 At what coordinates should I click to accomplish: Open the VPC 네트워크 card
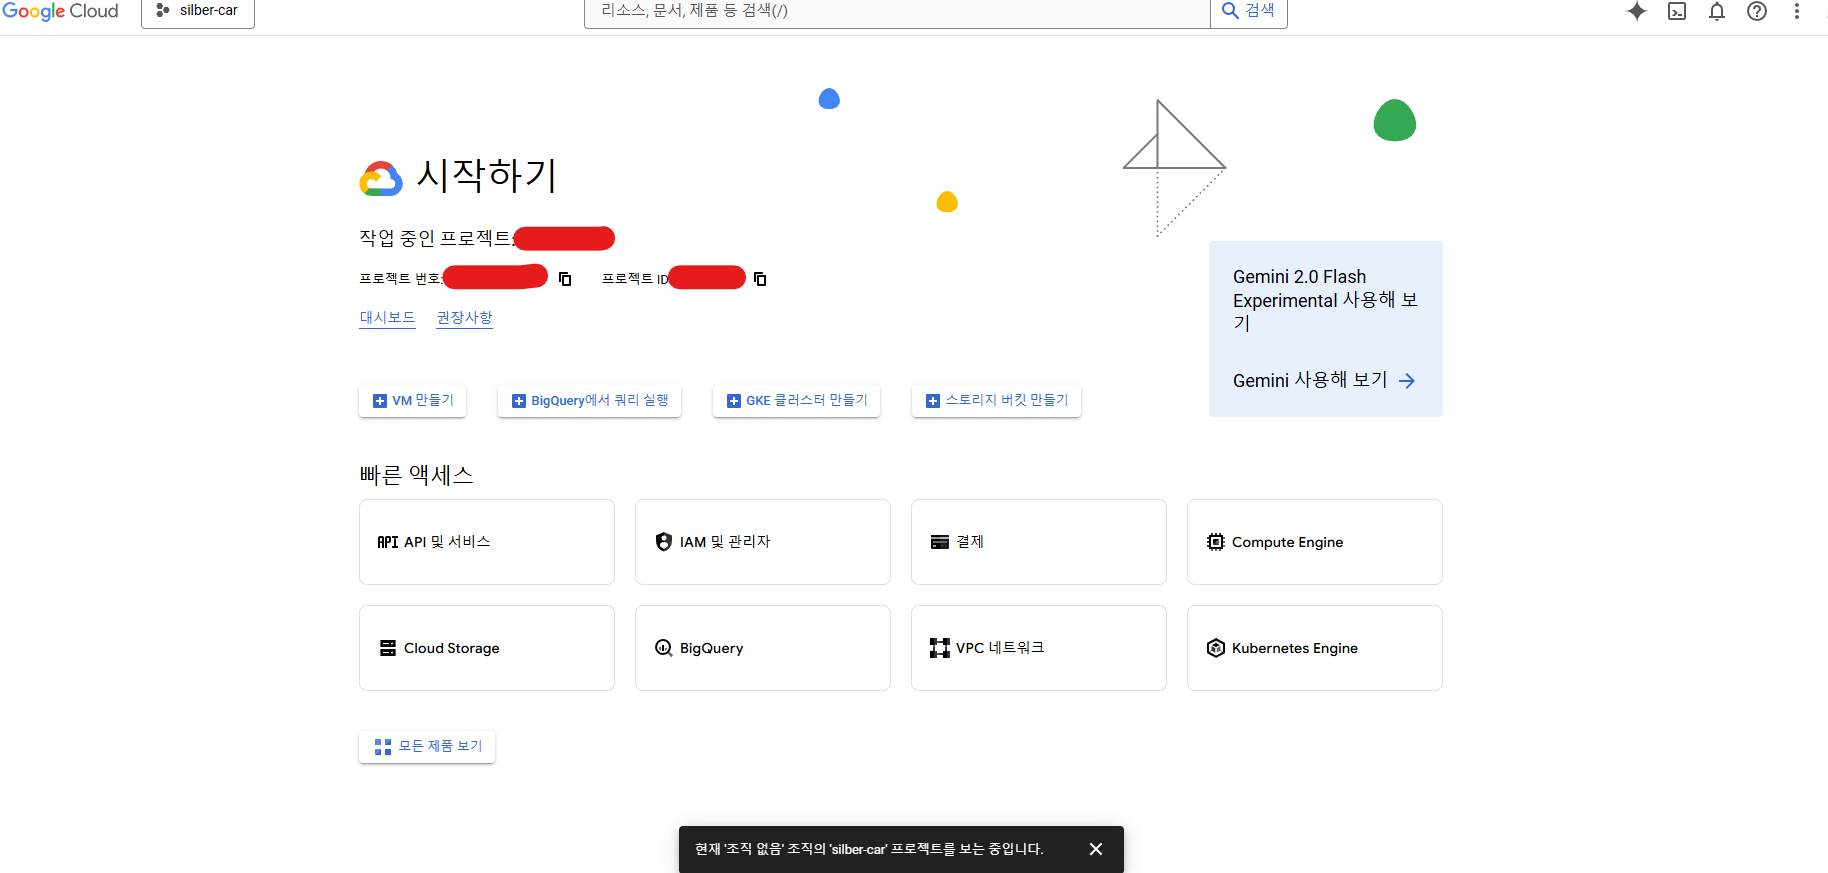point(1039,648)
